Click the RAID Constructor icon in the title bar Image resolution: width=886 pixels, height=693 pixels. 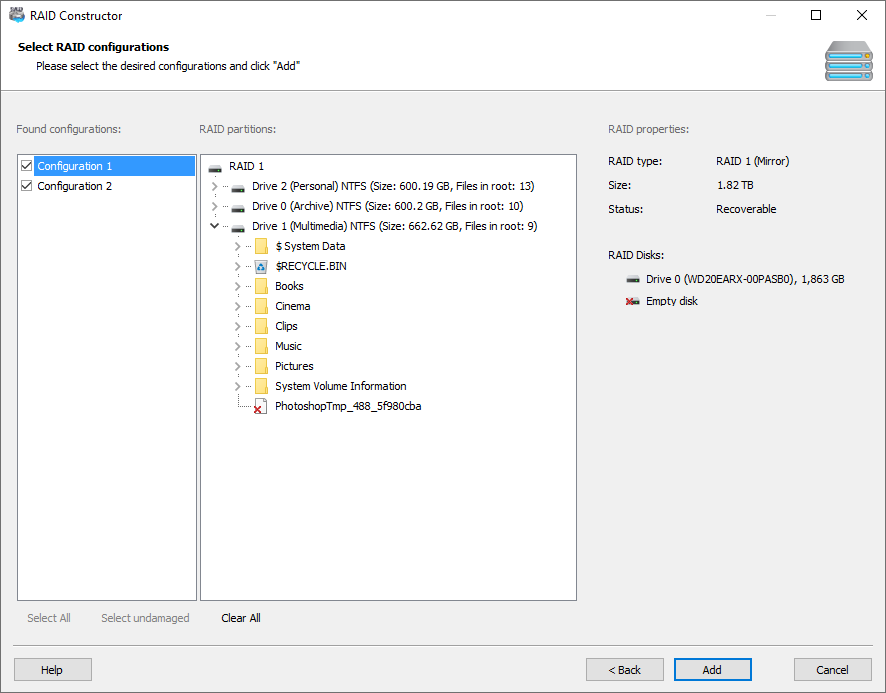(16, 15)
